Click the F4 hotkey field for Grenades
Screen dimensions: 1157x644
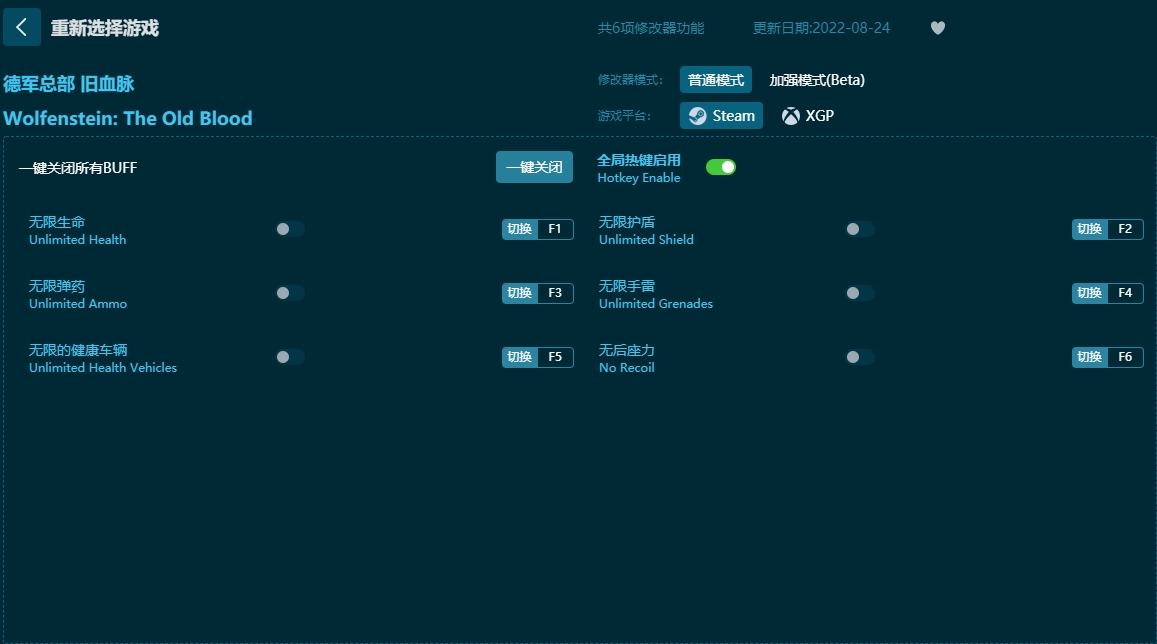coord(1124,293)
